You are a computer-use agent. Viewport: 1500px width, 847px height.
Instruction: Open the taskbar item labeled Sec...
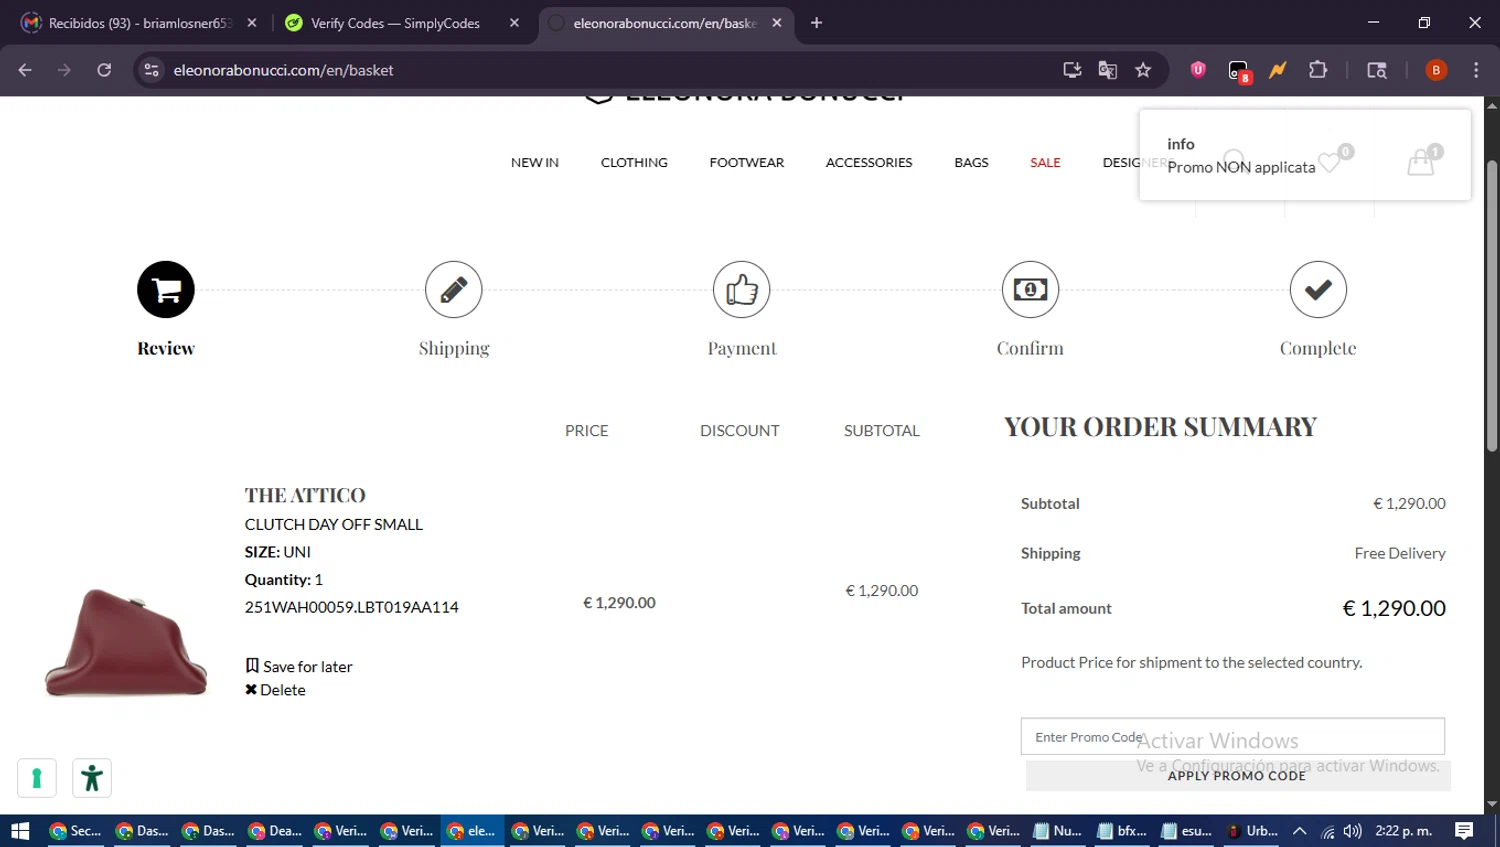(75, 831)
